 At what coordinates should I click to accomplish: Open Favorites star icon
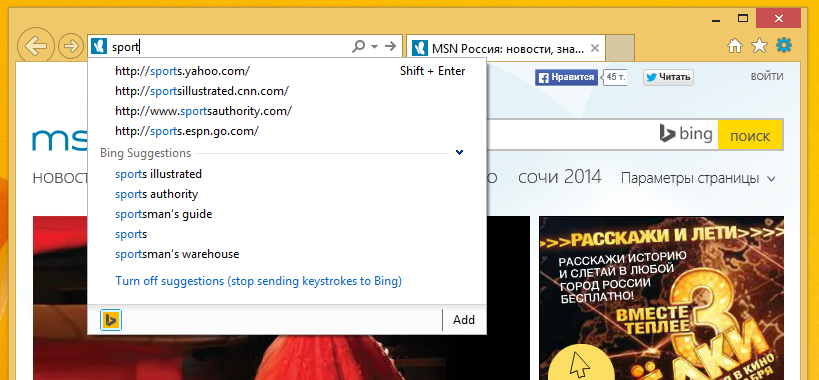[759, 46]
